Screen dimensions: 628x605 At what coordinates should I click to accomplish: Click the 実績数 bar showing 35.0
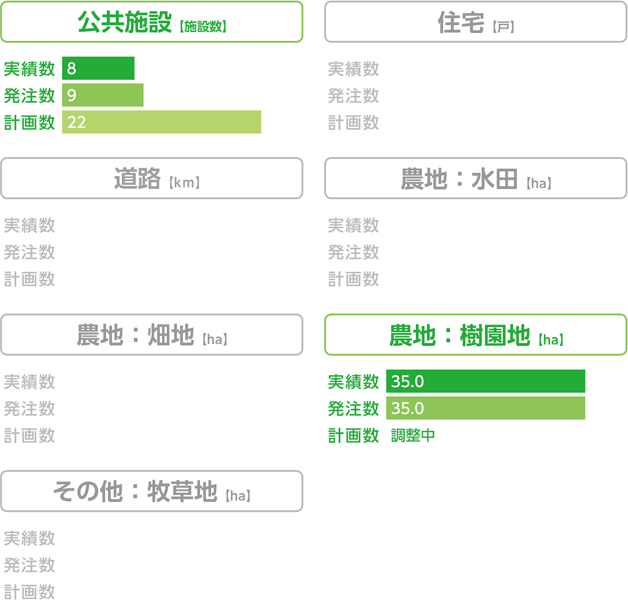click(485, 381)
